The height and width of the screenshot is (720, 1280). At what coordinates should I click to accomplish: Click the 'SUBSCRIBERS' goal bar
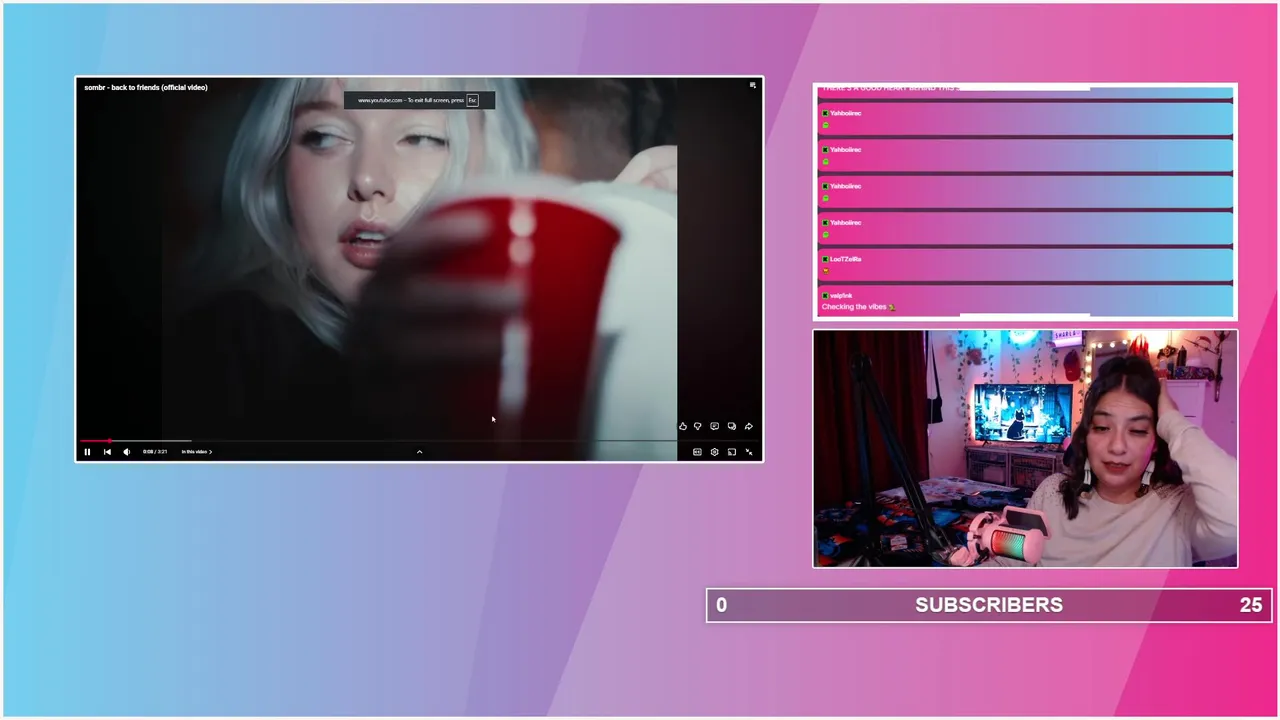click(x=989, y=605)
